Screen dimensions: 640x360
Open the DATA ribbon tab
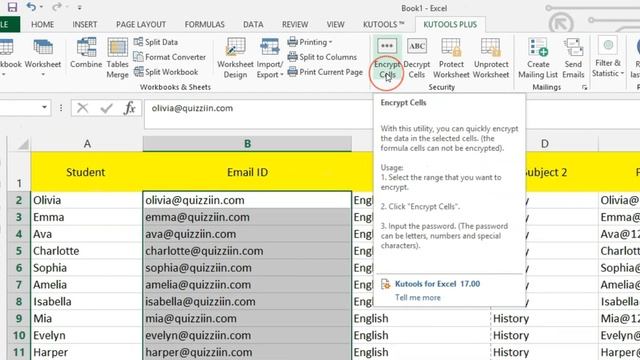(x=253, y=24)
